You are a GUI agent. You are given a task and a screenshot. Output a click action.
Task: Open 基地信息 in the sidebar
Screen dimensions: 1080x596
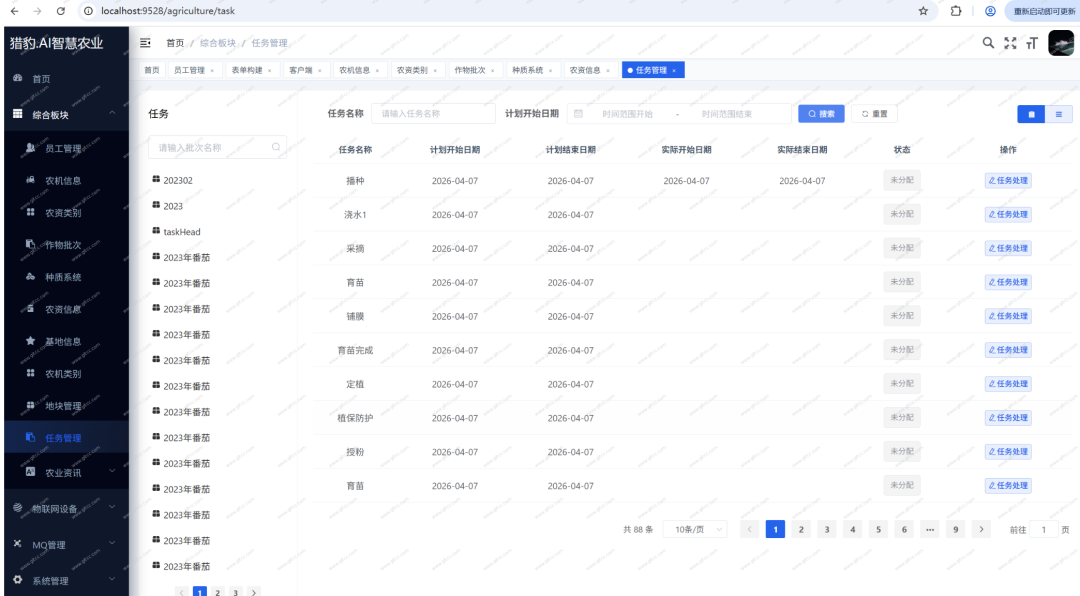(66, 341)
